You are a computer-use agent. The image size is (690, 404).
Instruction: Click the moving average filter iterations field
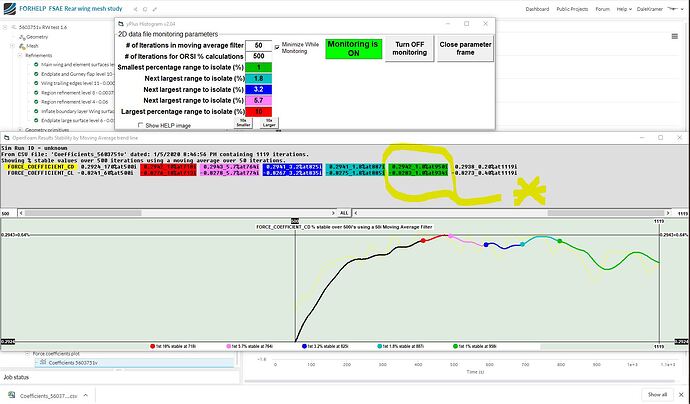tap(258, 45)
